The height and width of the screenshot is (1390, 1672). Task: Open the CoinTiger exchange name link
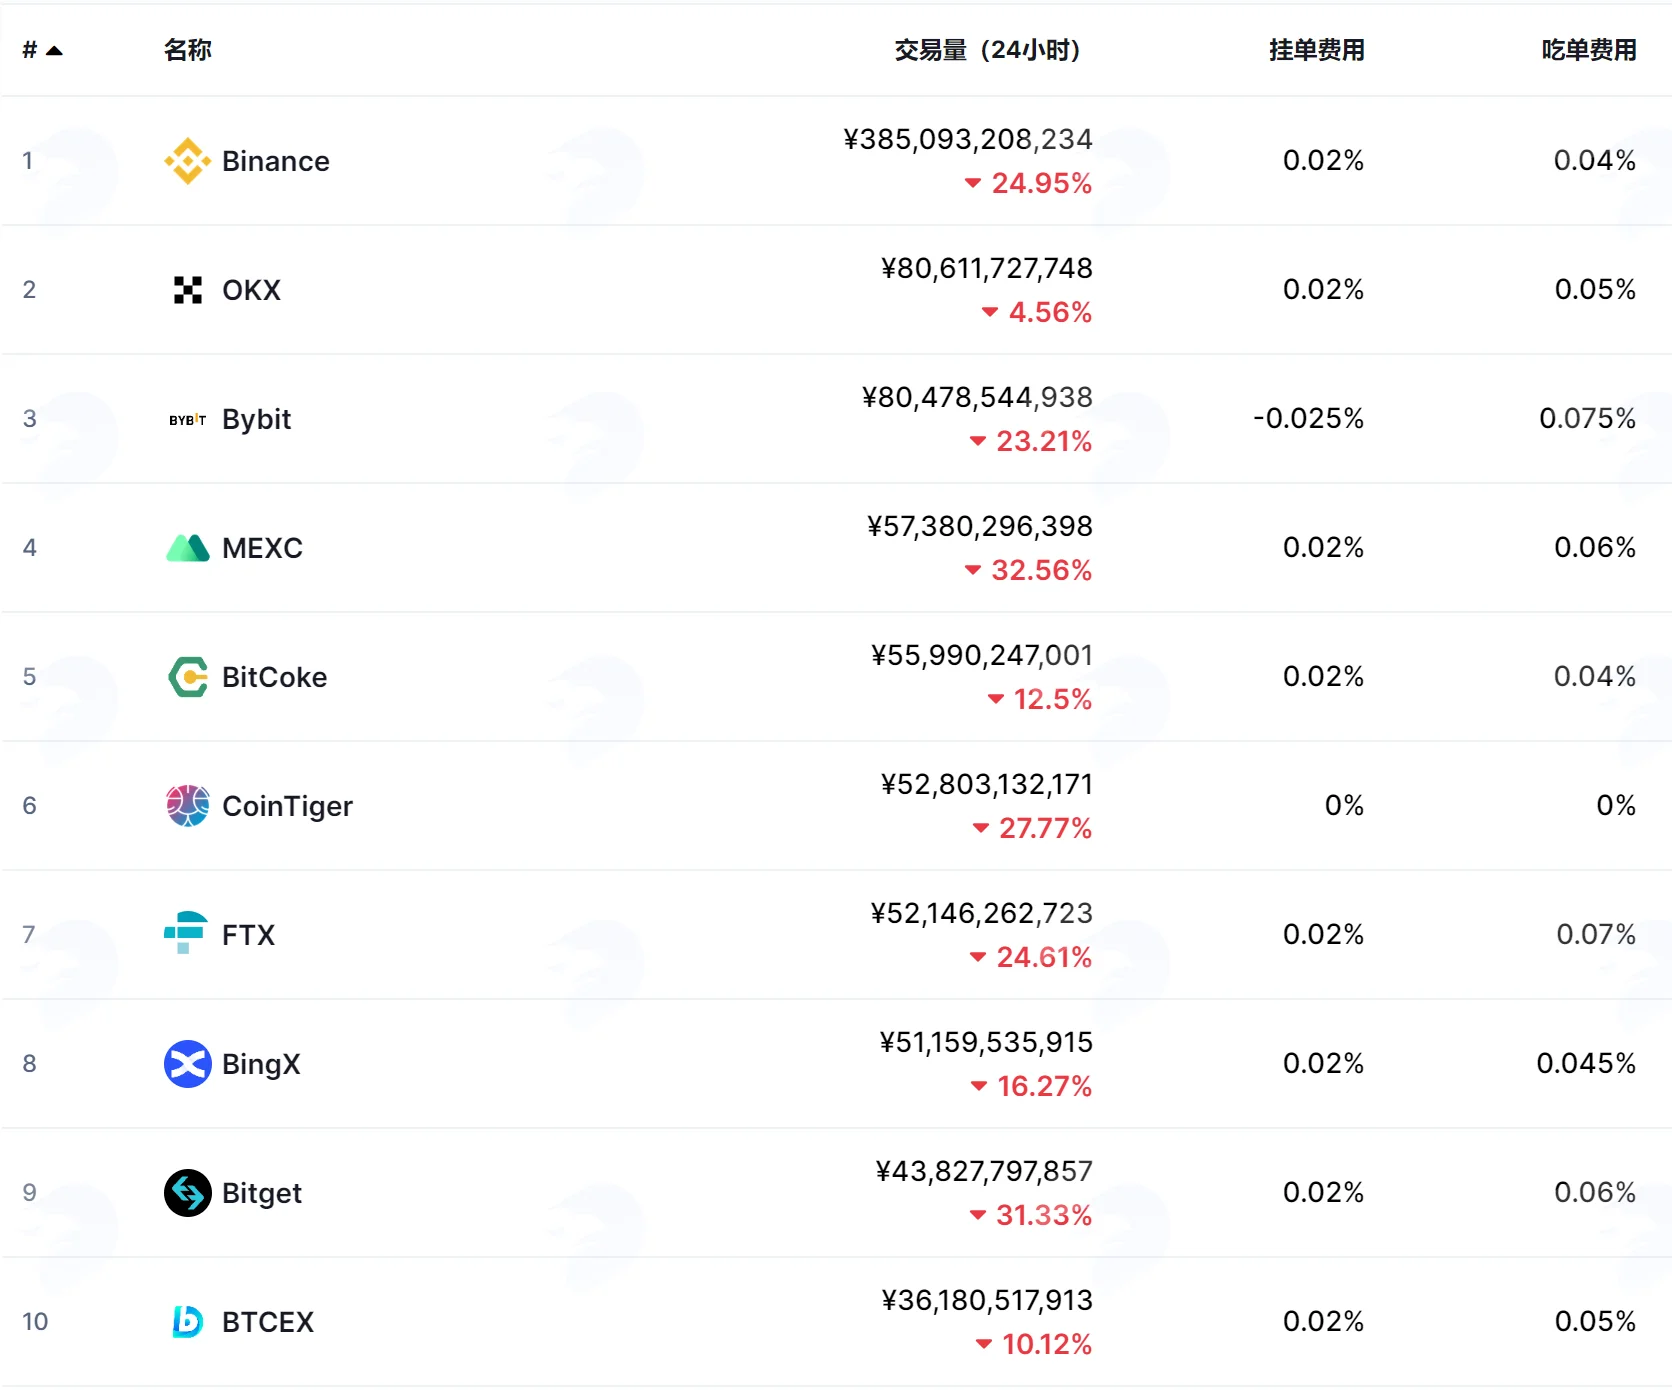click(287, 806)
